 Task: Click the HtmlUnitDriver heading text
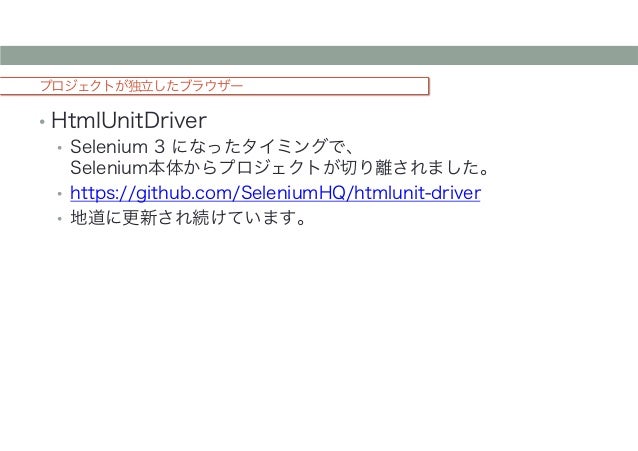129,120
